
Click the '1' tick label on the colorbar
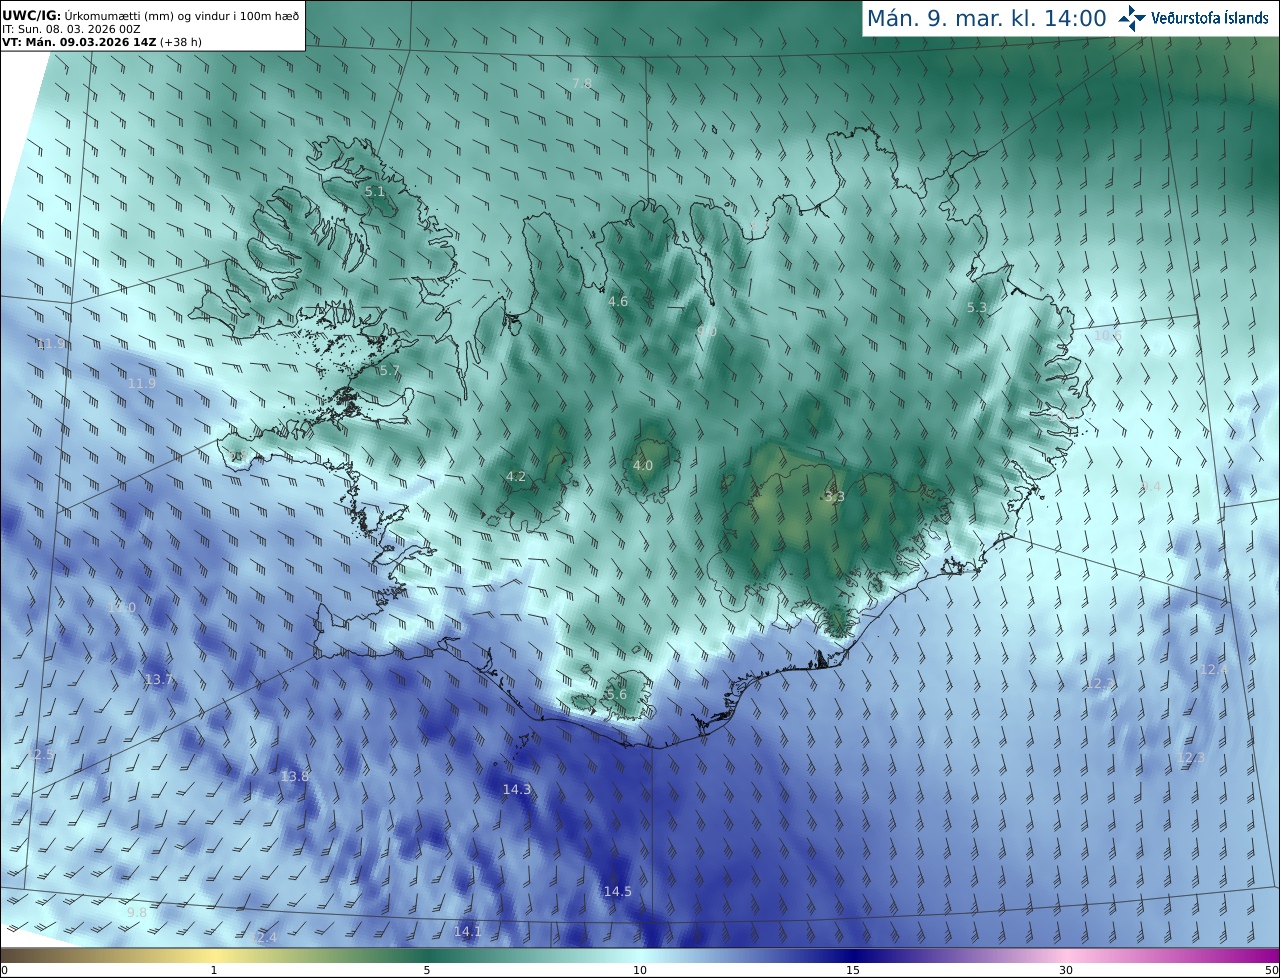(x=214, y=970)
